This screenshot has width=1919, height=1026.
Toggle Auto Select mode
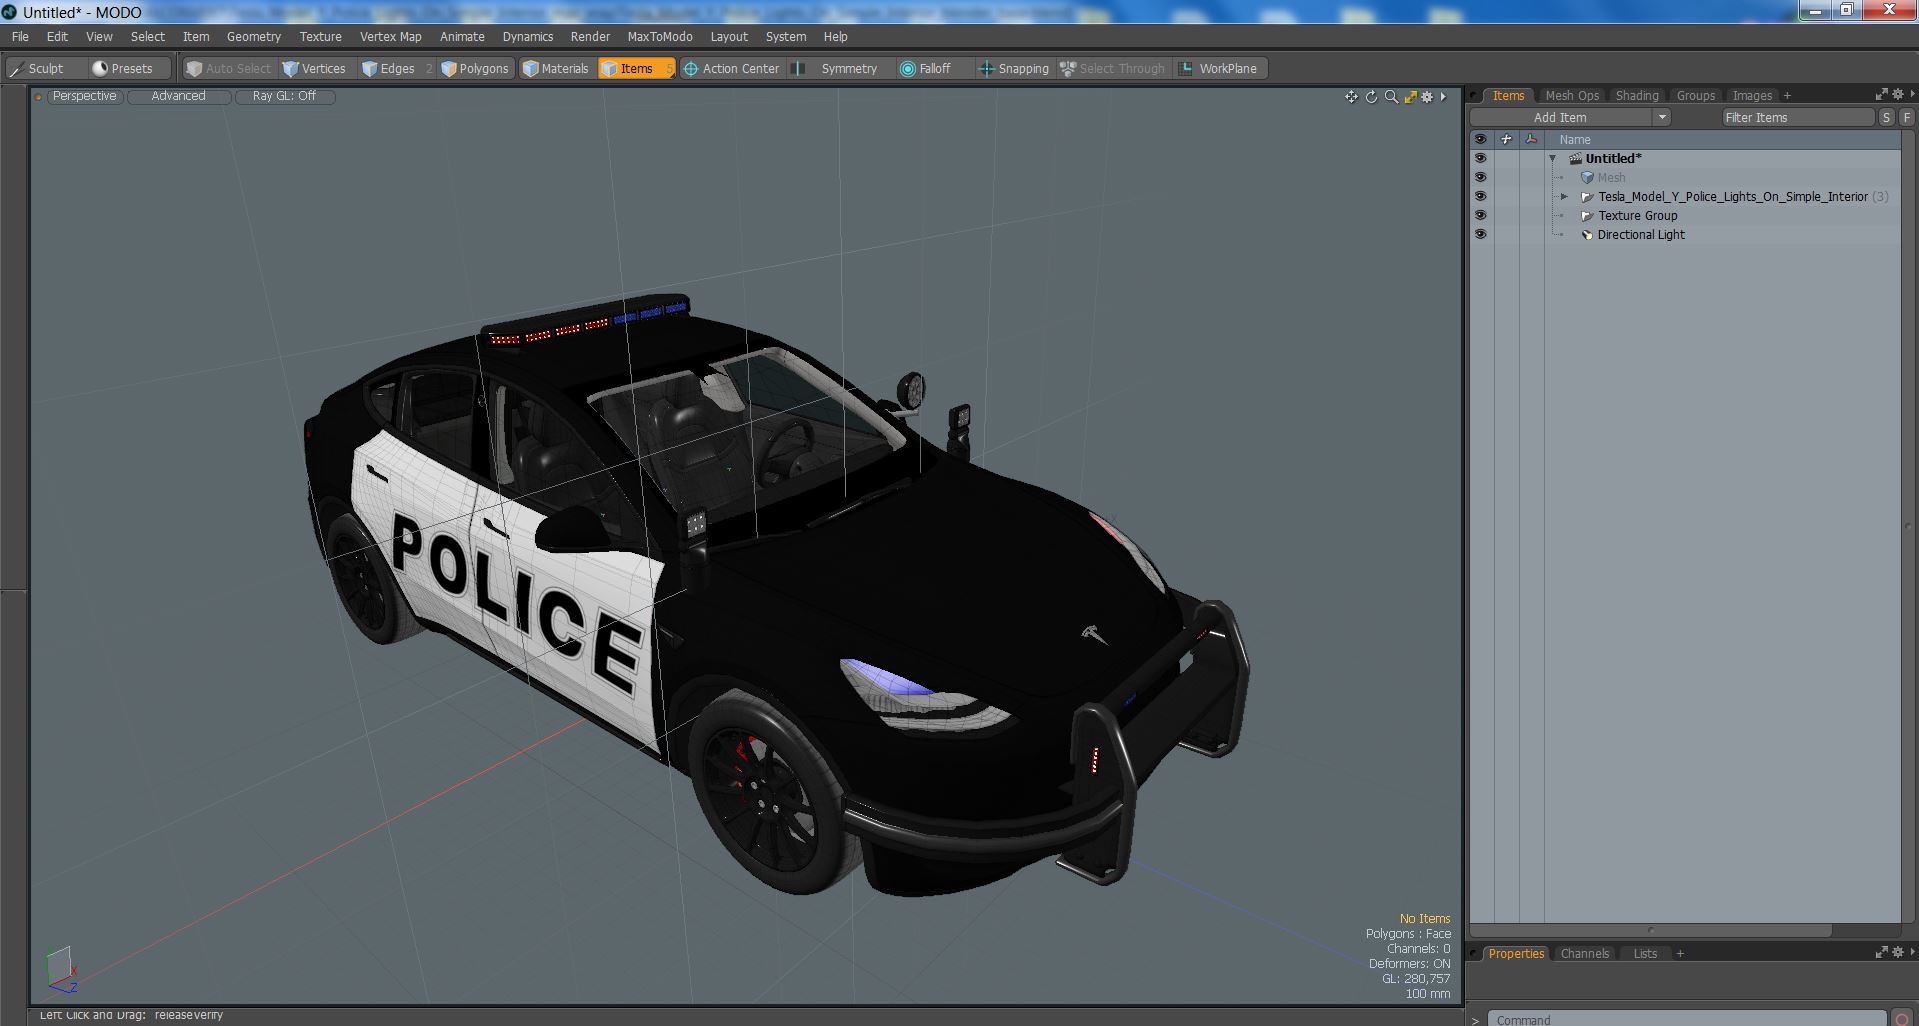(228, 68)
